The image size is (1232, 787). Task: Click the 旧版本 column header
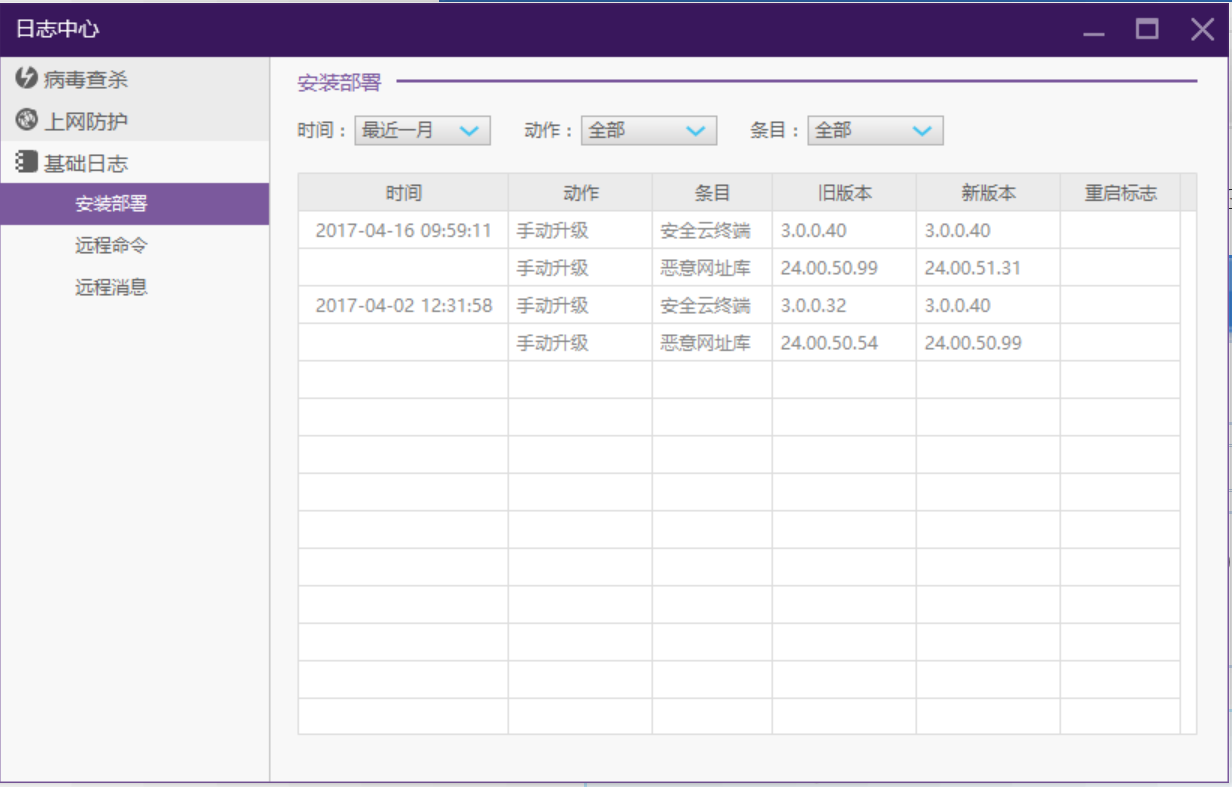tap(844, 193)
